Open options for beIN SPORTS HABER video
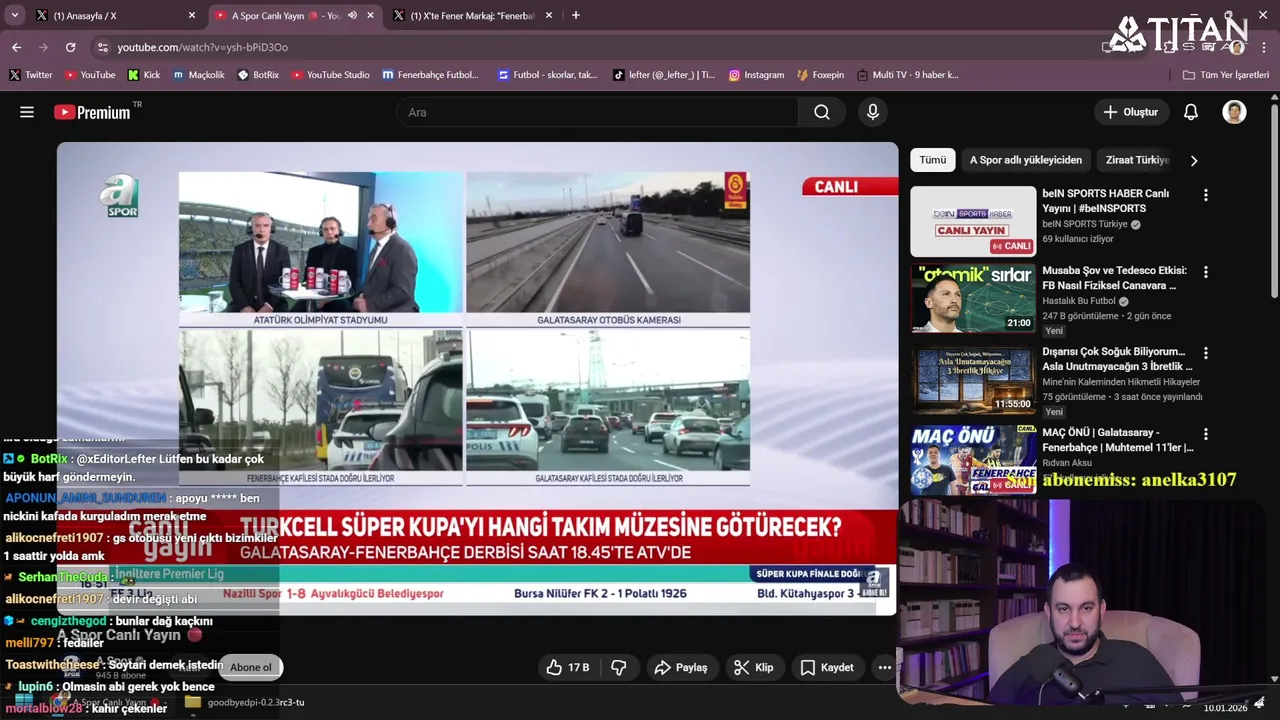1280x720 pixels. click(x=1205, y=195)
